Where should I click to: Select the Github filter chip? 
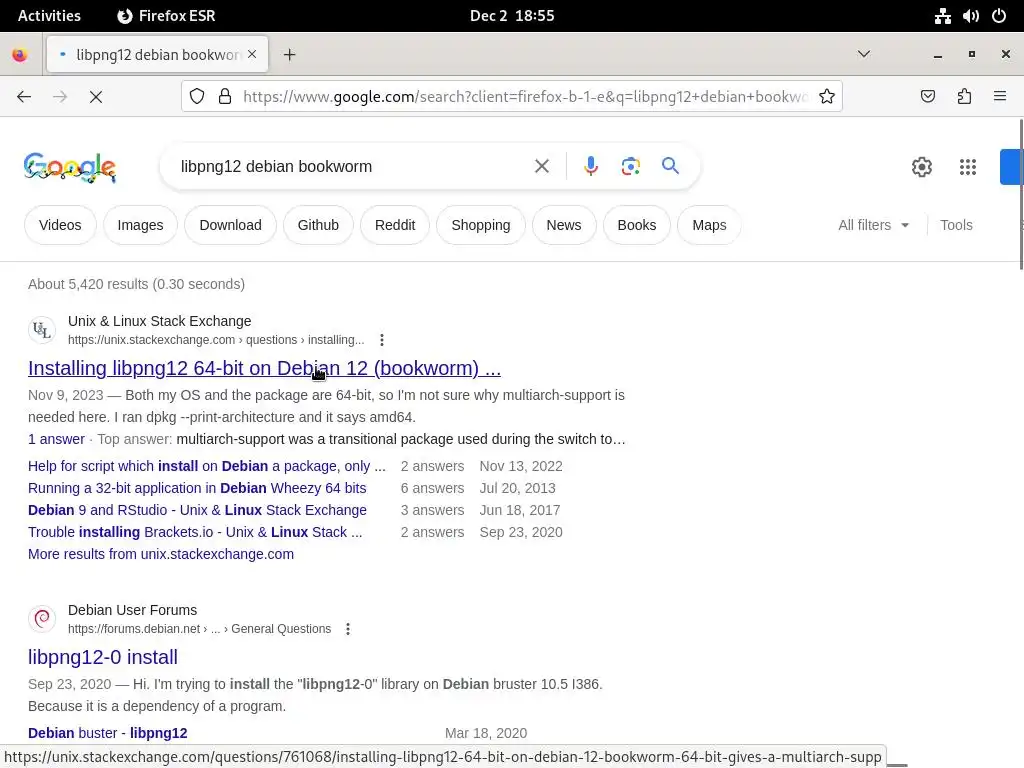318,225
